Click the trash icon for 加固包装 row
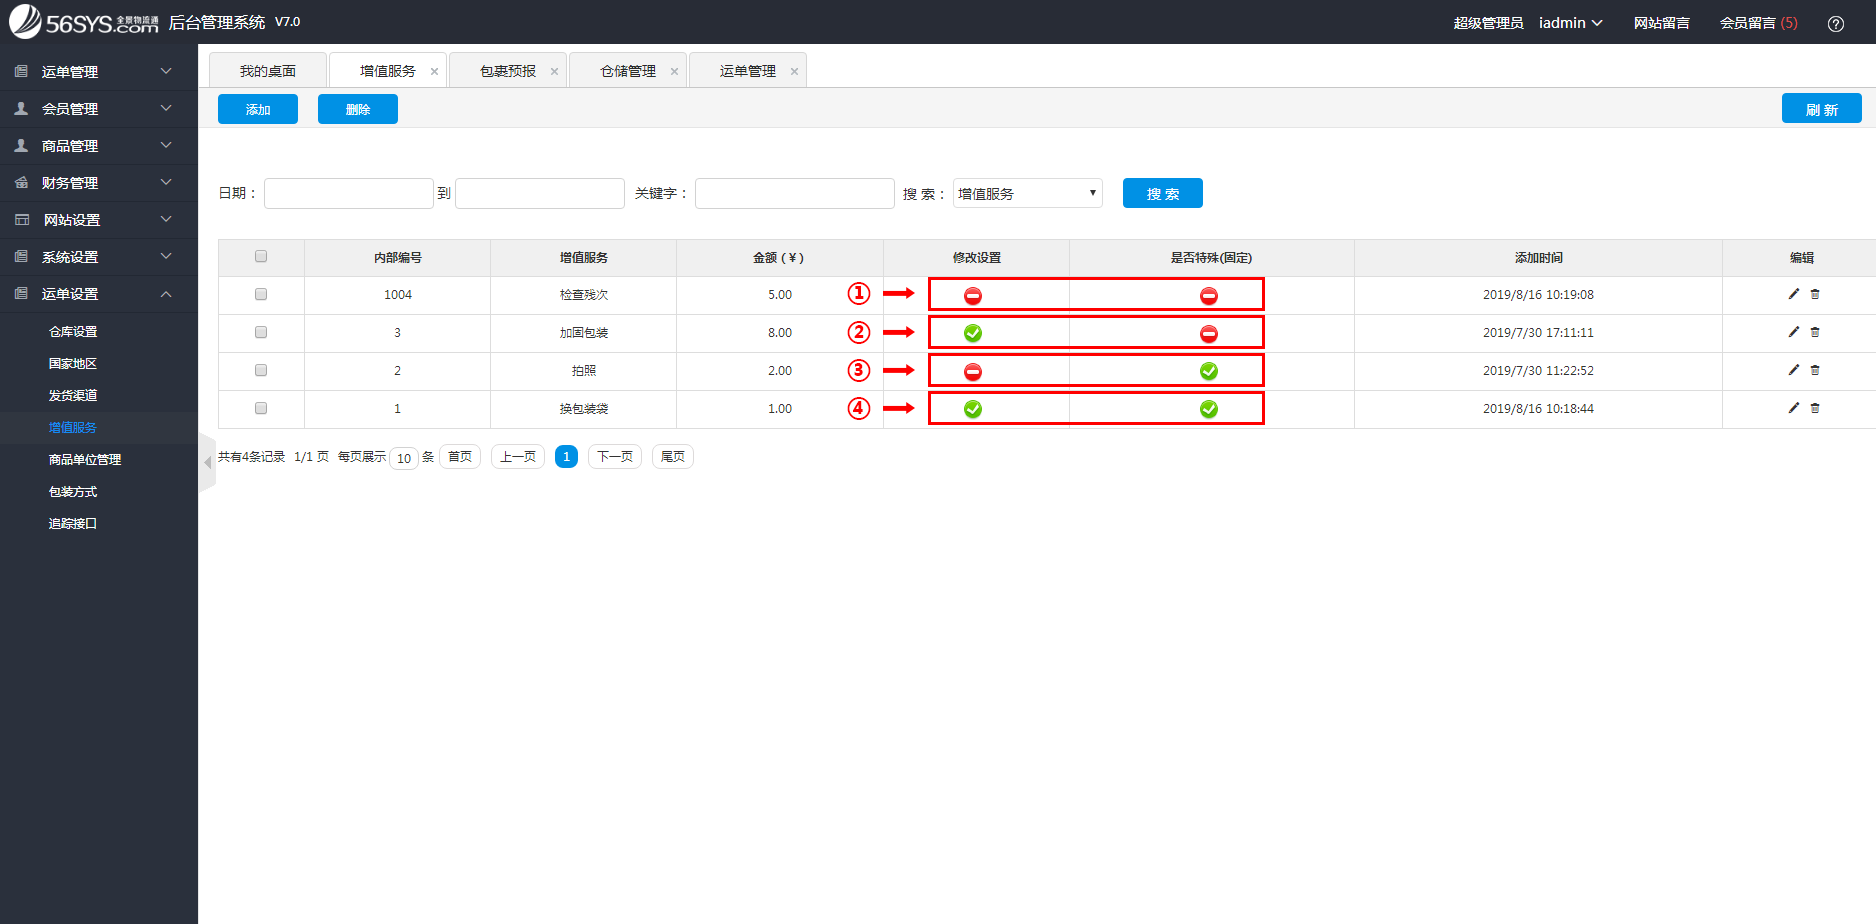 tap(1815, 332)
